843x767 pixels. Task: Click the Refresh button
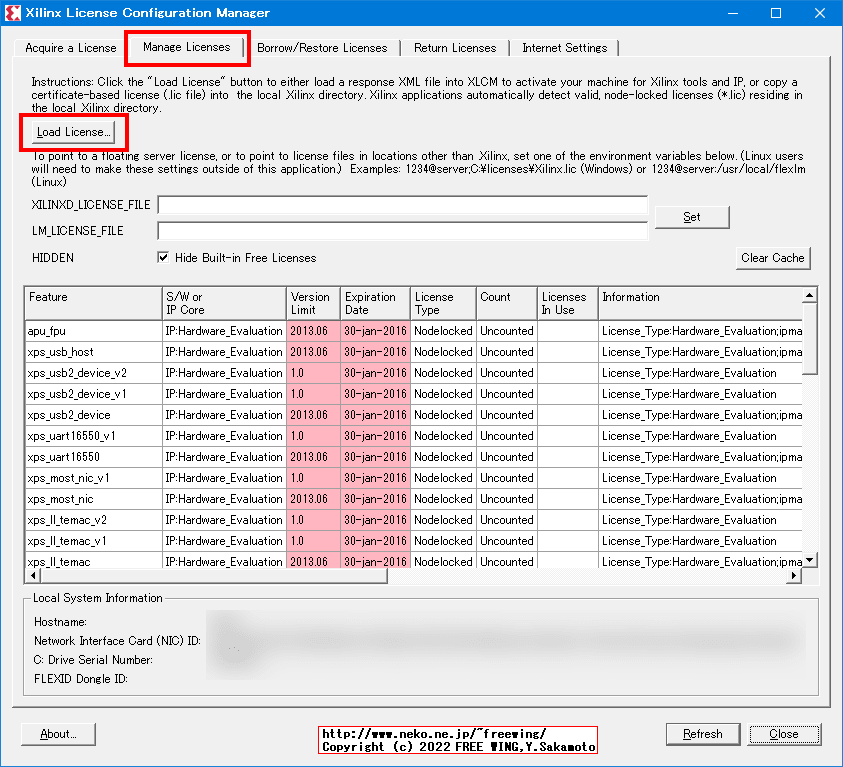click(x=702, y=734)
